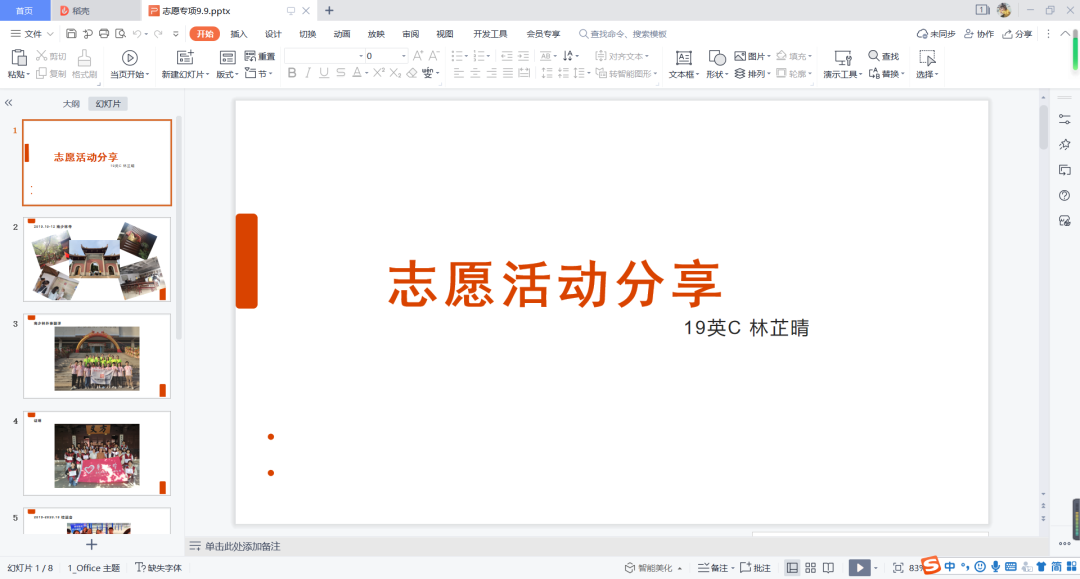This screenshot has height=579, width=1080.
Task: Switch to slide sorter view in status bar
Action: [x=810, y=568]
